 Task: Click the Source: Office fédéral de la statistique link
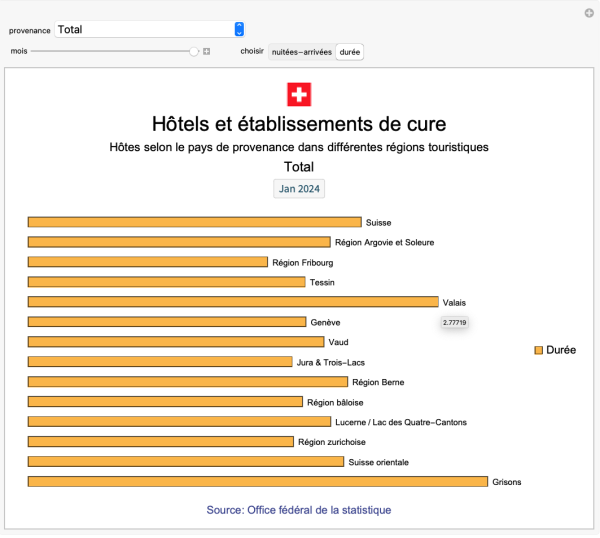(299, 510)
